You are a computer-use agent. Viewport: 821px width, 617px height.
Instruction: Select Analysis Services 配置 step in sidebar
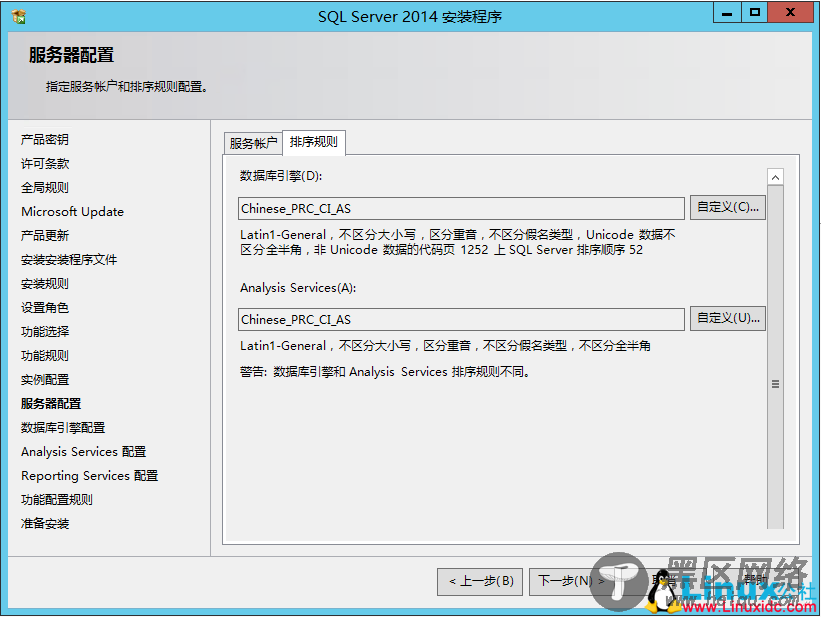tap(84, 451)
